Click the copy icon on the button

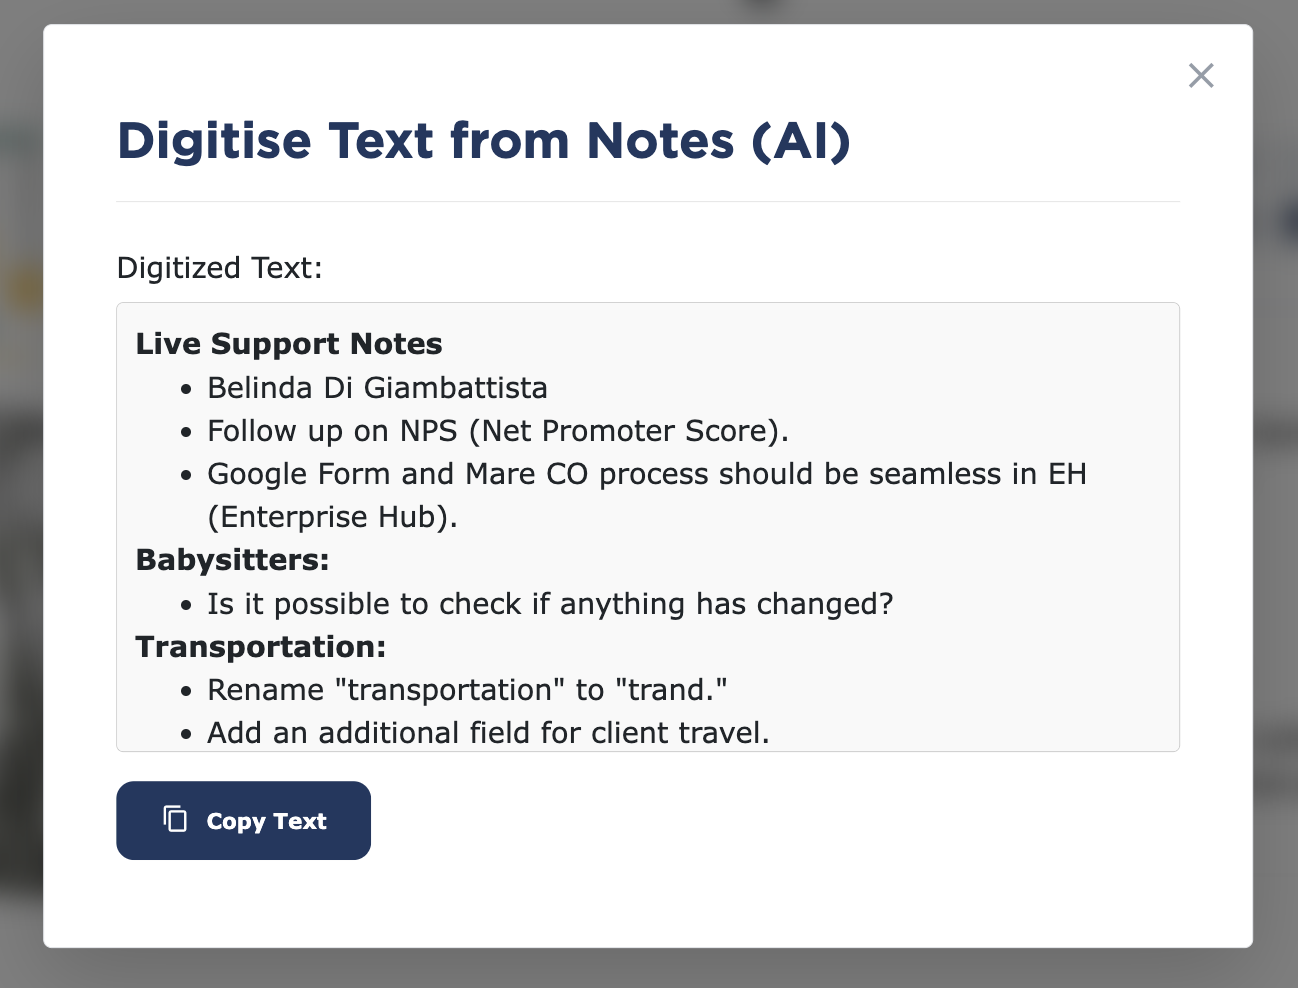tap(175, 819)
